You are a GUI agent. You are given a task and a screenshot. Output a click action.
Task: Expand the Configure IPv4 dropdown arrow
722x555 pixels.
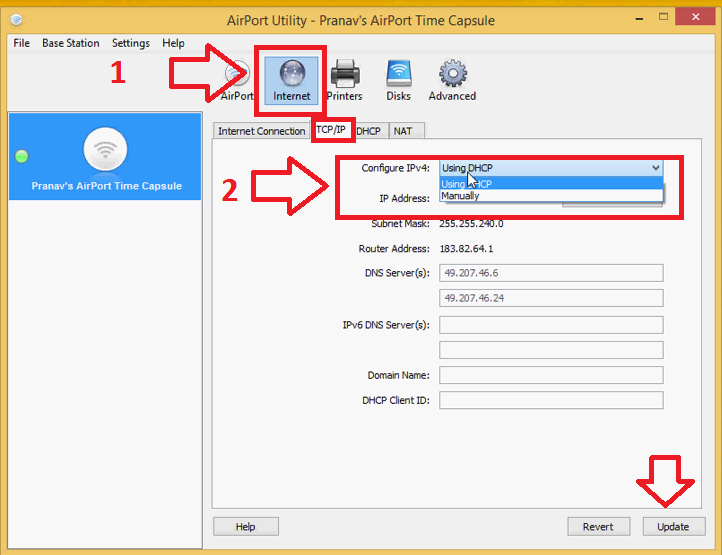[655, 168]
